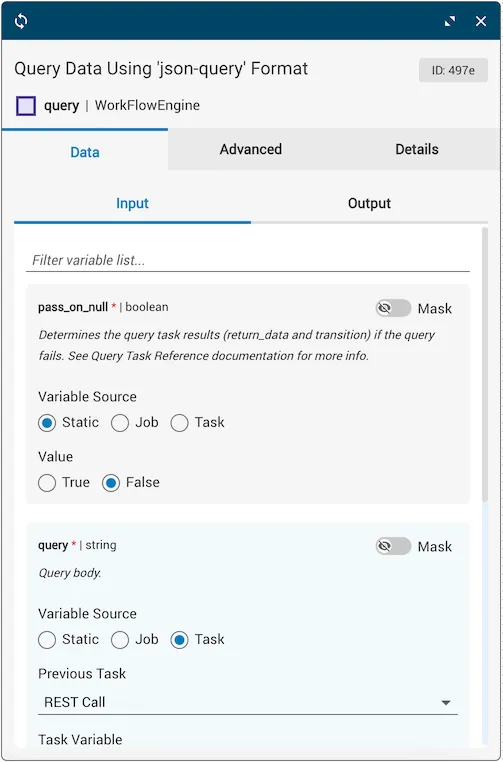The height and width of the screenshot is (762, 503).
Task: Set pass_on_null value to True
Action: [x=47, y=483]
